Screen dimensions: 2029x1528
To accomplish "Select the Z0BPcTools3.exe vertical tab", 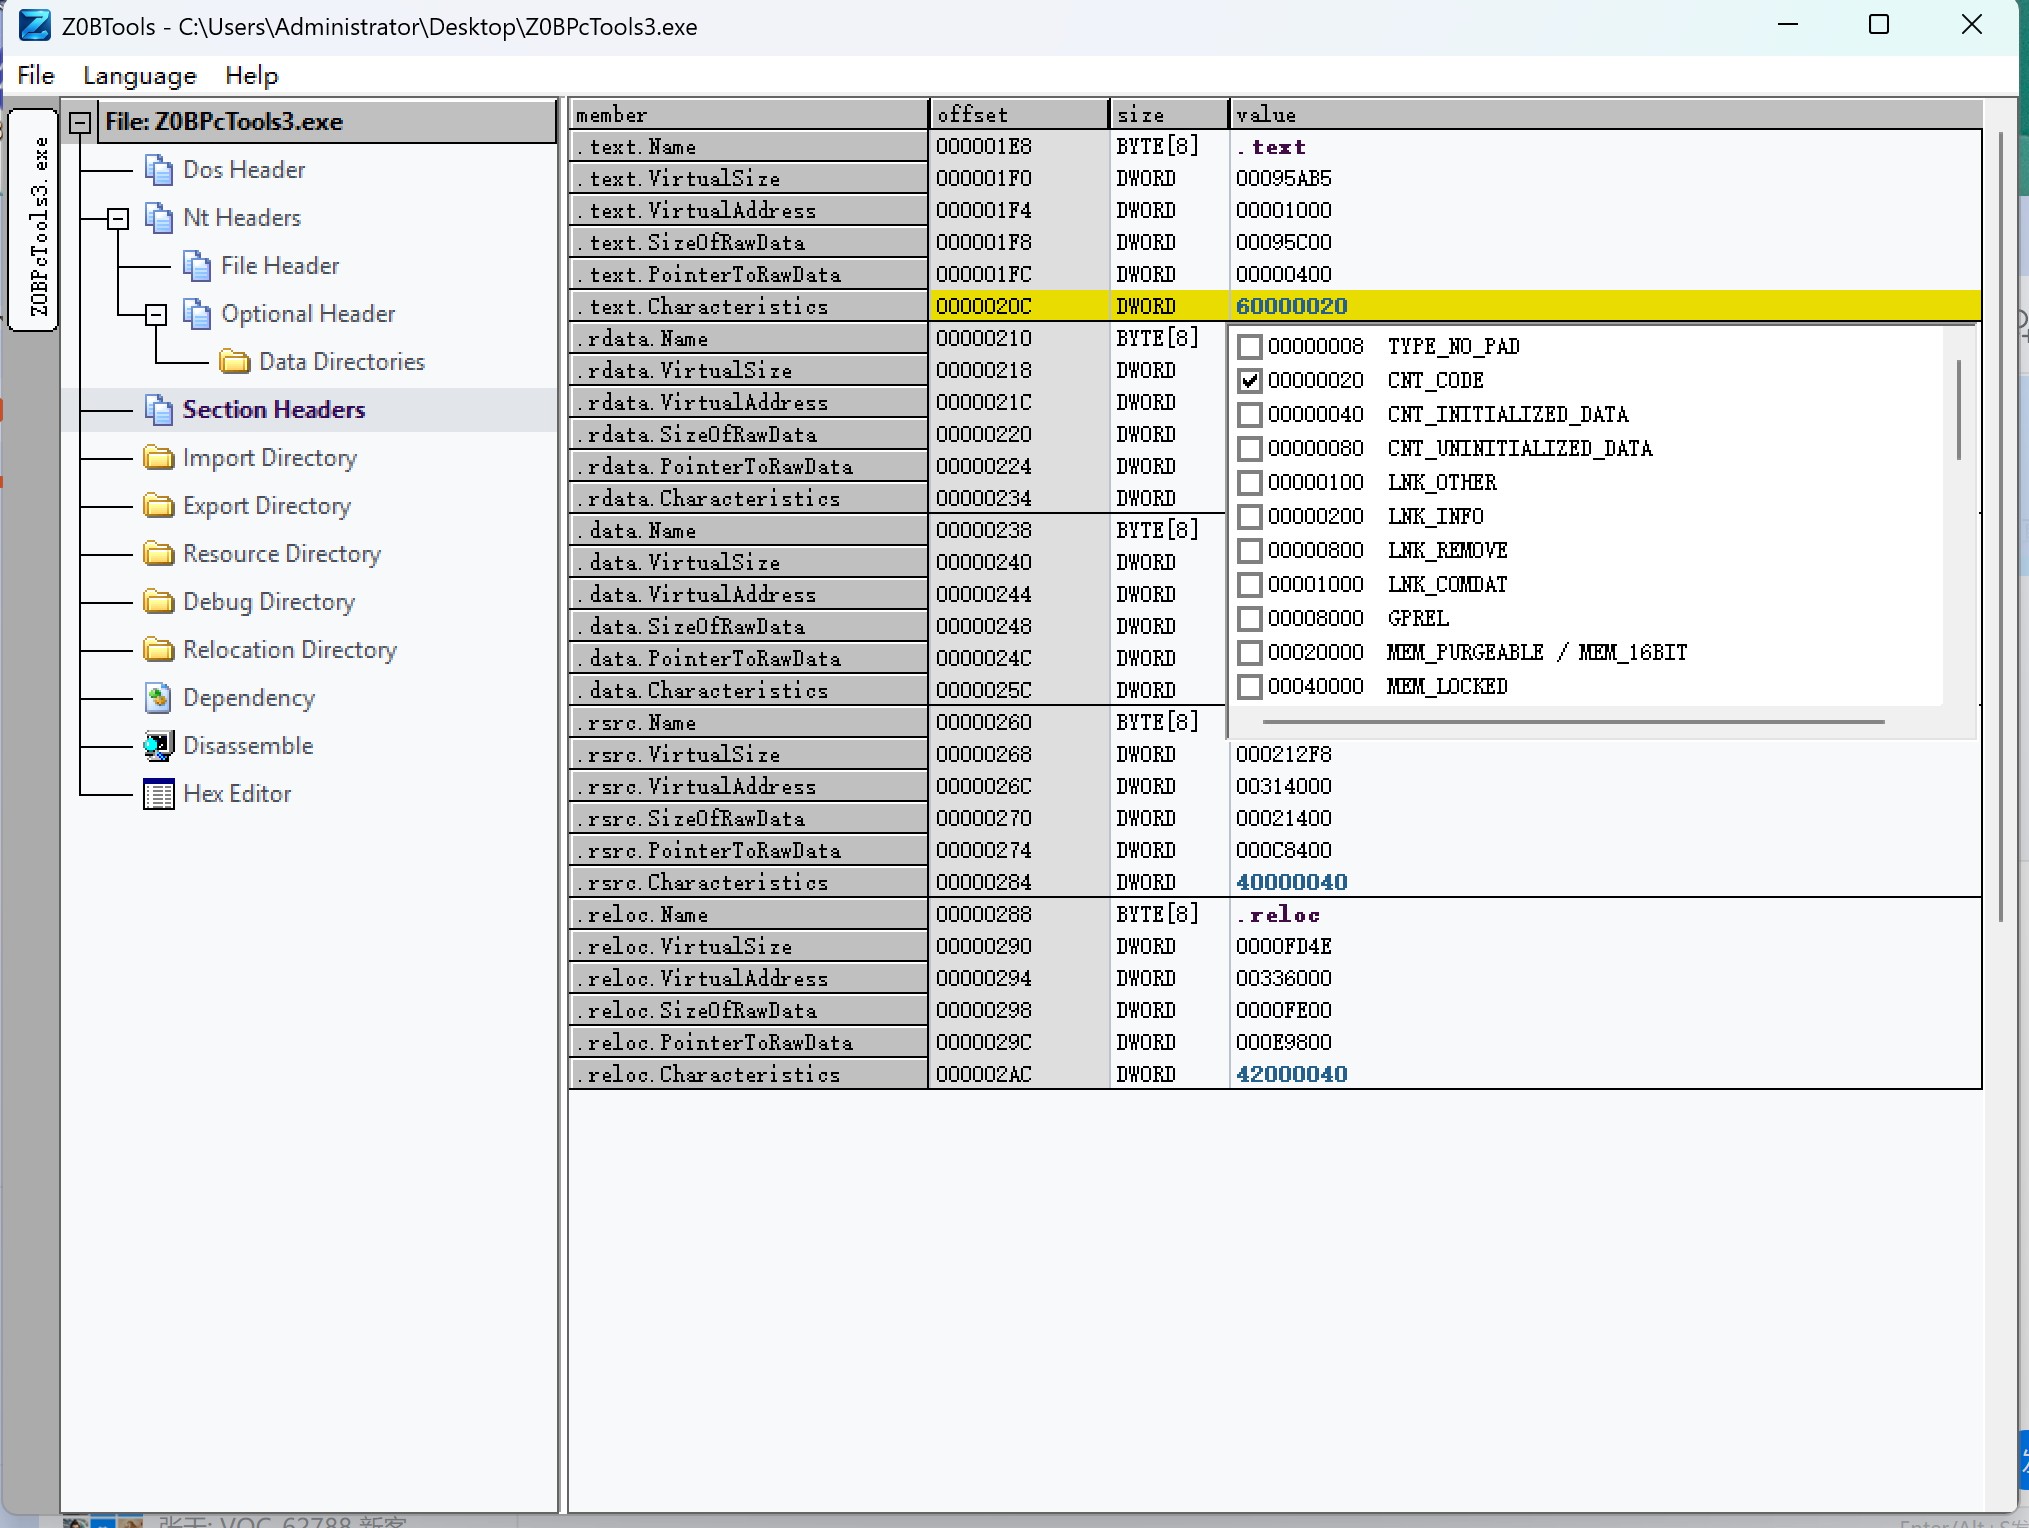I will tap(33, 220).
